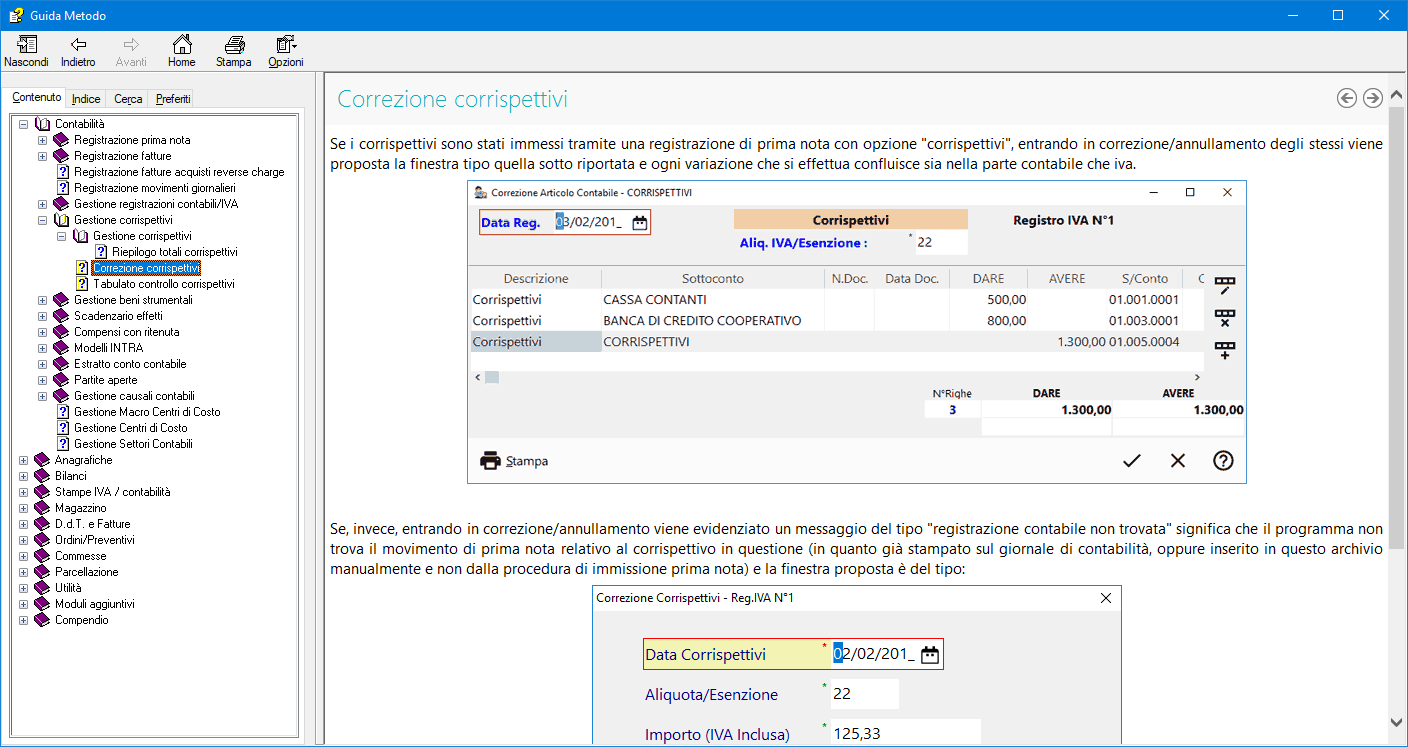Image resolution: width=1408 pixels, height=747 pixels.
Task: Select the Moduli aggiuntivi tree entry
Action: (x=94, y=604)
